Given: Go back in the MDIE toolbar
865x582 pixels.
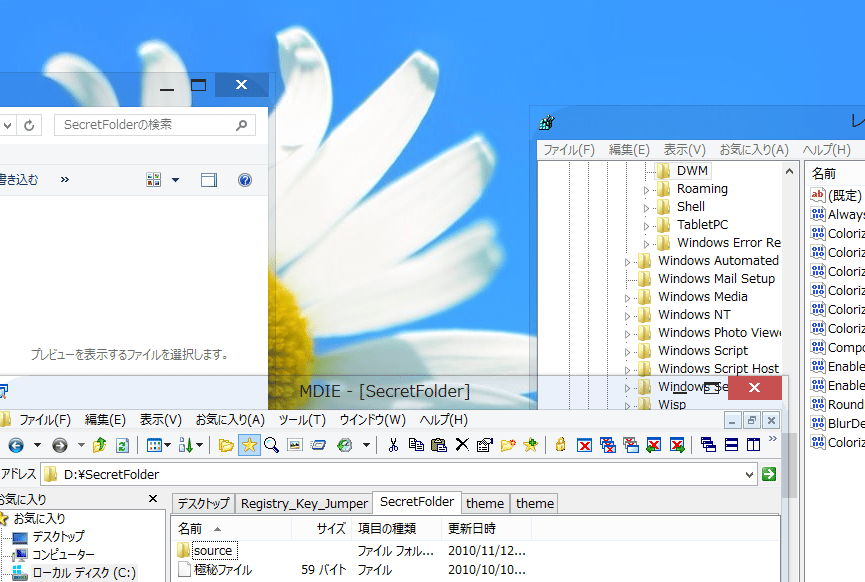Looking at the screenshot, I should pyautogui.click(x=15, y=445).
